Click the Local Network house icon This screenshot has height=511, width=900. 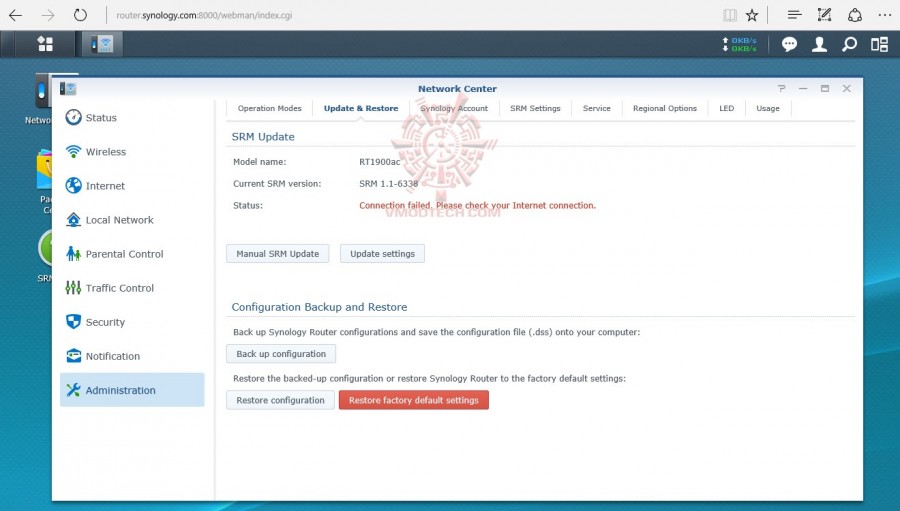(x=73, y=220)
